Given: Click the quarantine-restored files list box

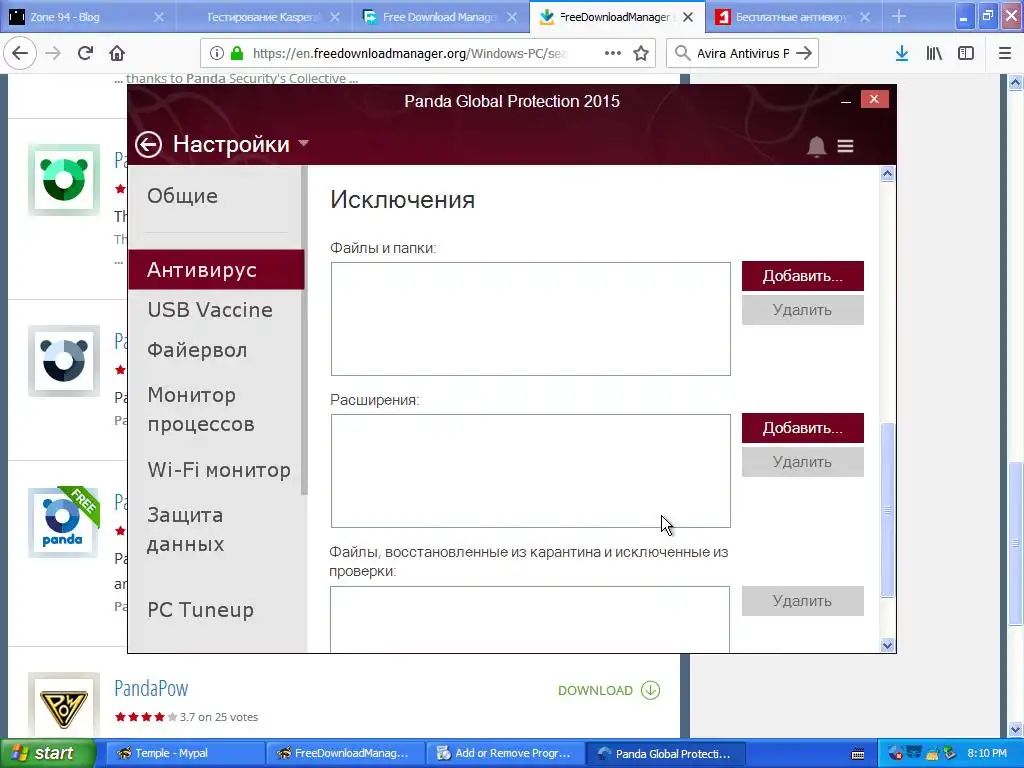Looking at the screenshot, I should (x=530, y=619).
